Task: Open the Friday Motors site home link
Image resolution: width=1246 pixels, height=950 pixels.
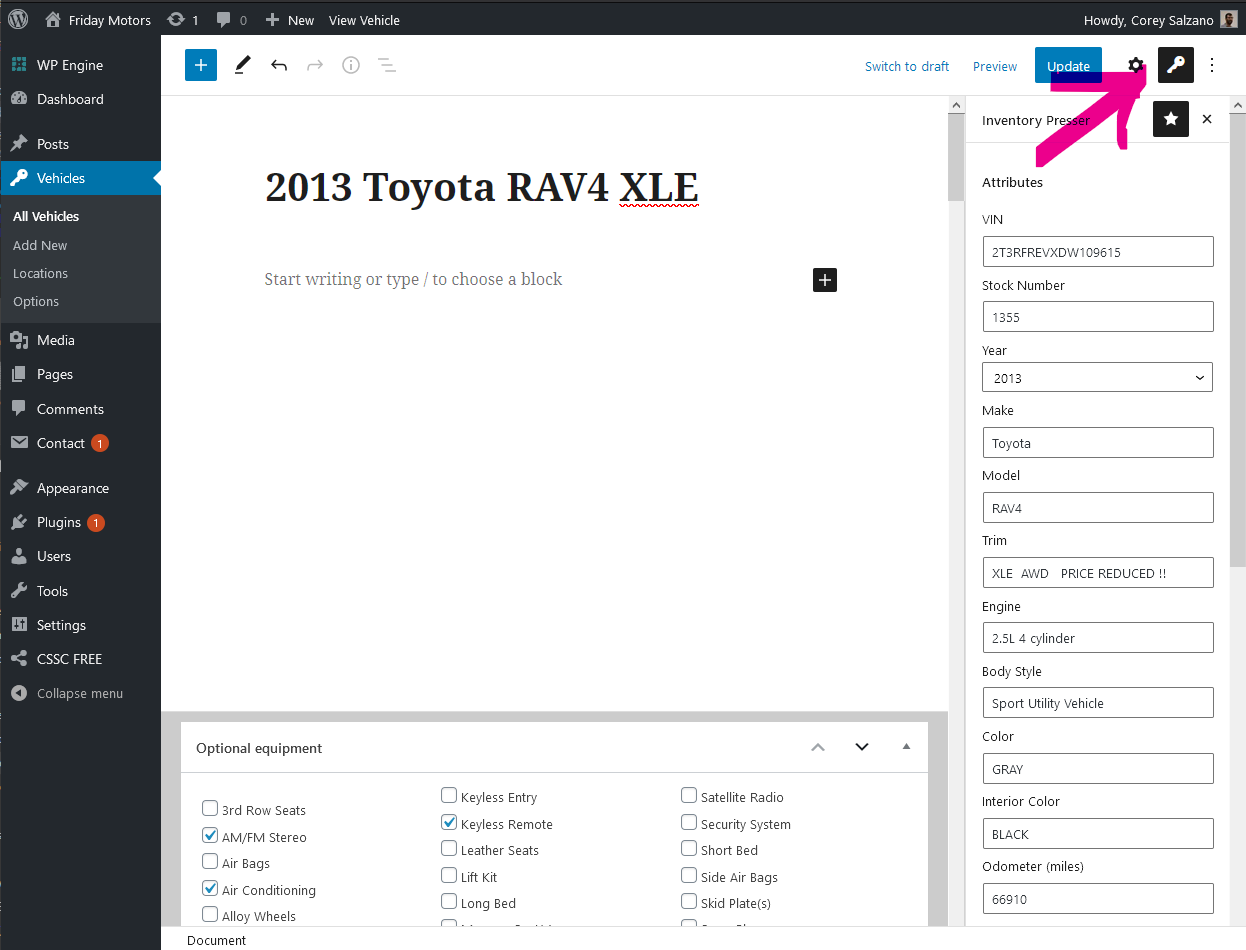Action: 98,20
